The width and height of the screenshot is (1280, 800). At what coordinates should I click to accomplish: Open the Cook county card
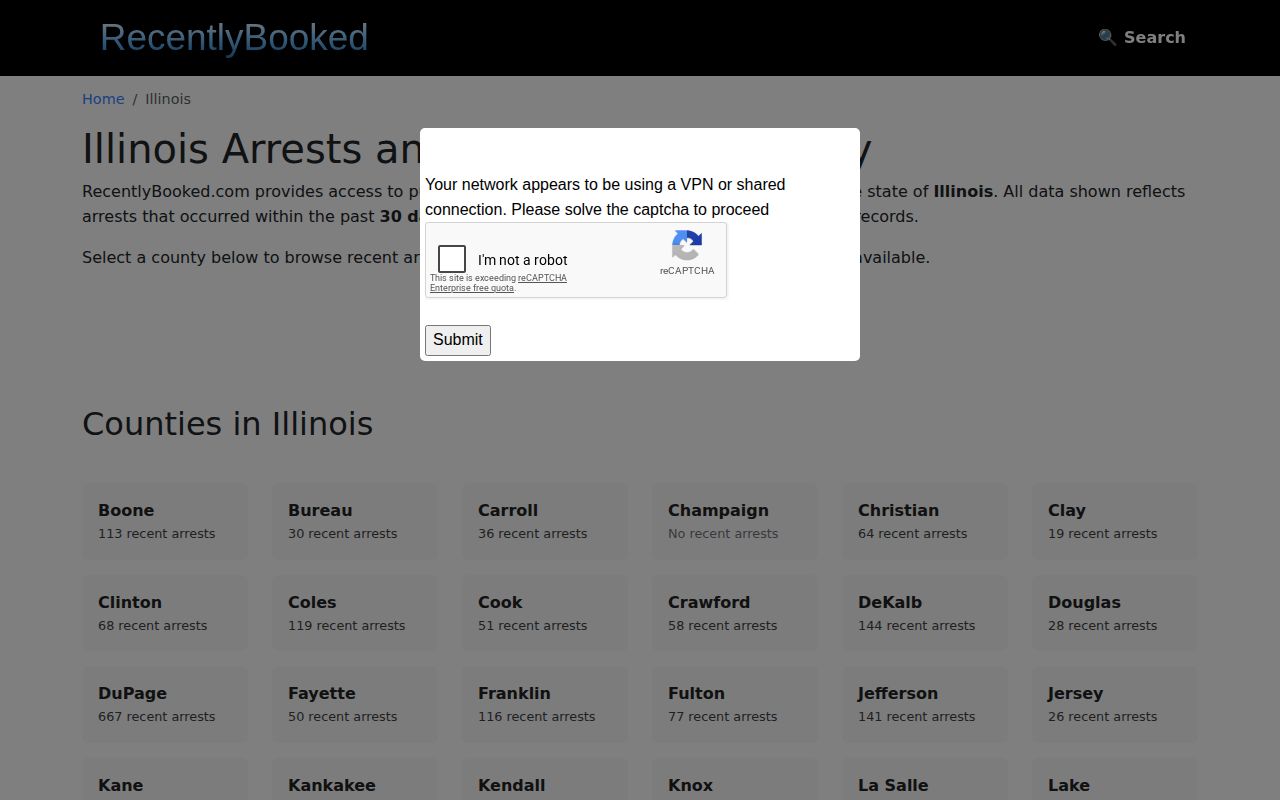(x=545, y=613)
